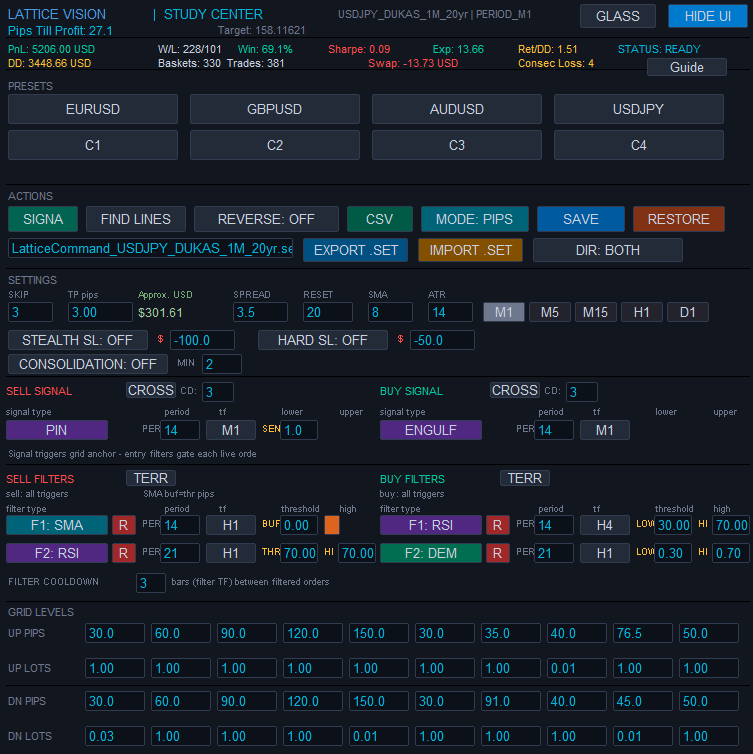Select the M1 timeframe tab
Viewport: 753px width, 754px height.
(503, 312)
